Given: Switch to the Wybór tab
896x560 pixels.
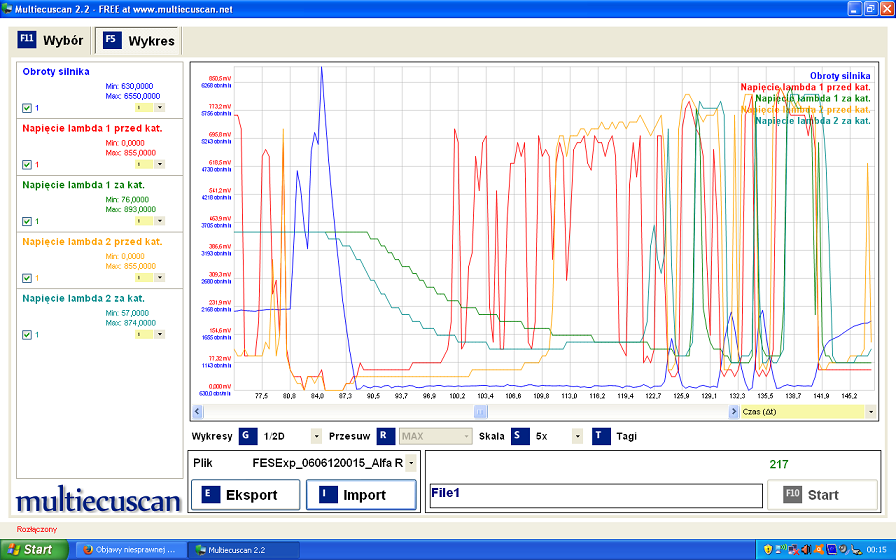Looking at the screenshot, I should 51,41.
